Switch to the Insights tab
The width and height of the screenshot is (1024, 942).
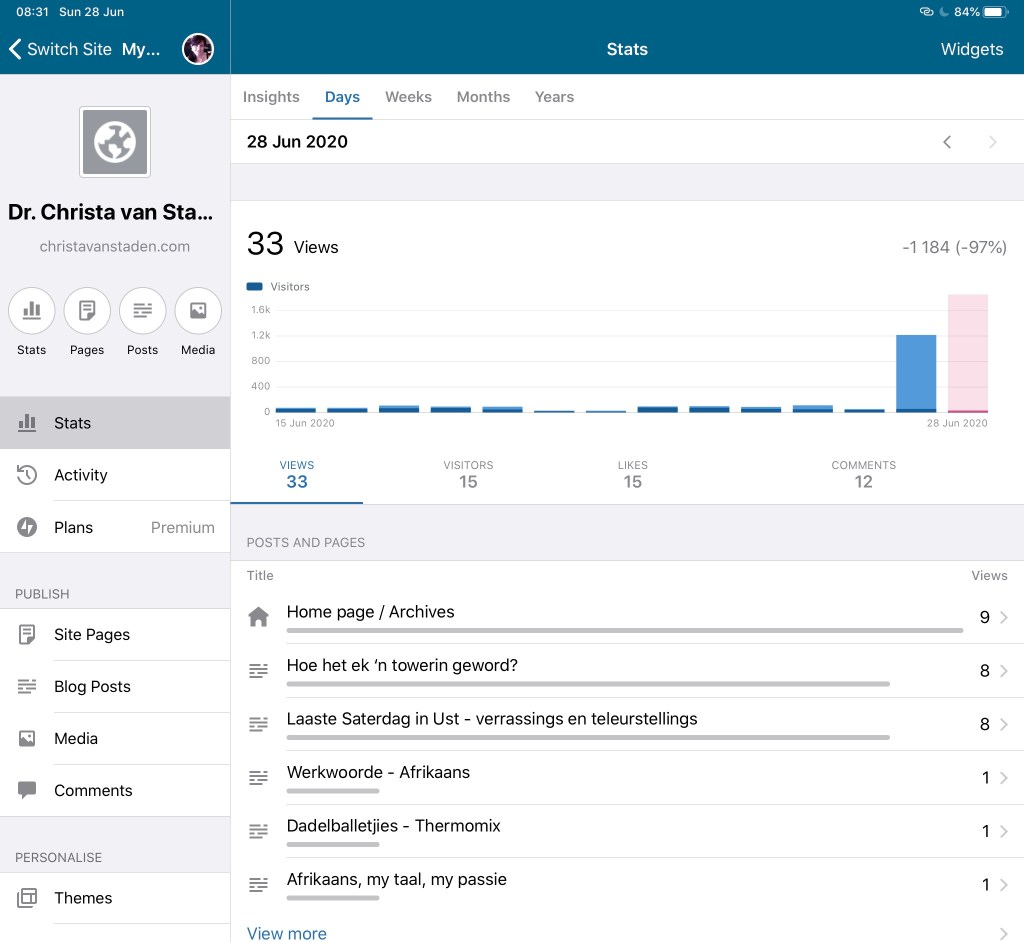tap(271, 97)
